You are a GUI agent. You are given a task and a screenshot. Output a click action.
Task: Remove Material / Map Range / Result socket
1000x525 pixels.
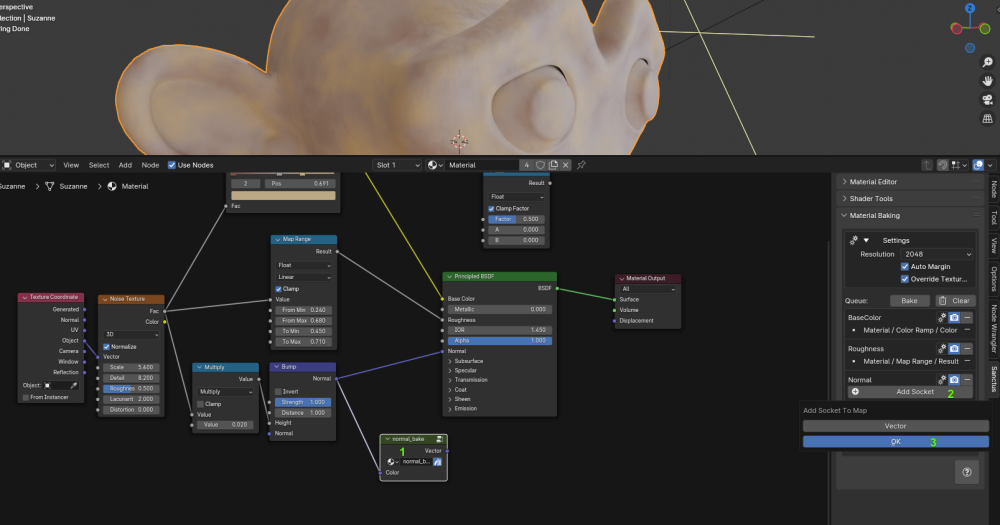(x=967, y=361)
